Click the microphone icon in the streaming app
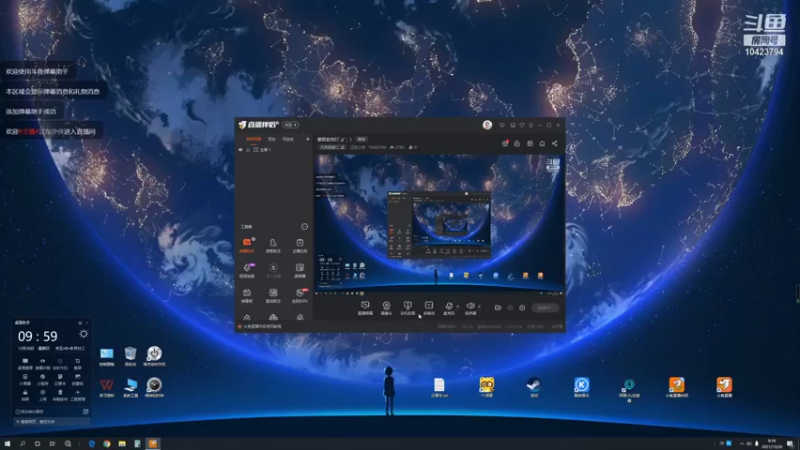Screen dimensions: 800x450 pos(448,306)
